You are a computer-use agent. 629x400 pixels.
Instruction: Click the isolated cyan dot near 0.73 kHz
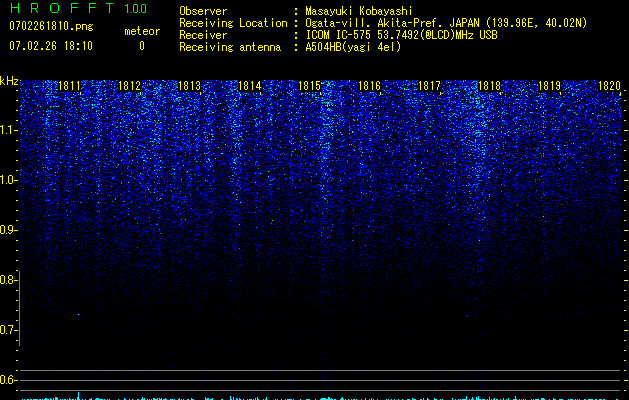78,315
